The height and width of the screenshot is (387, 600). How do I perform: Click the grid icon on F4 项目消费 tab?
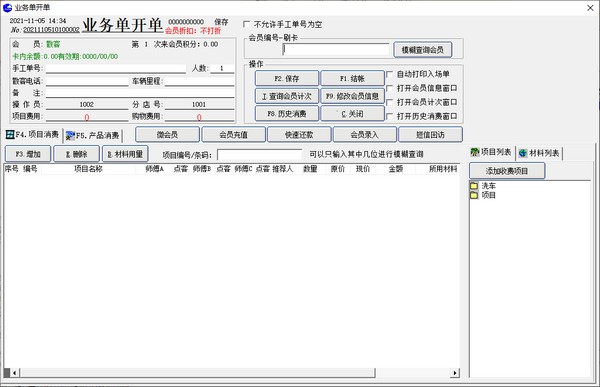pyautogui.click(x=10, y=134)
